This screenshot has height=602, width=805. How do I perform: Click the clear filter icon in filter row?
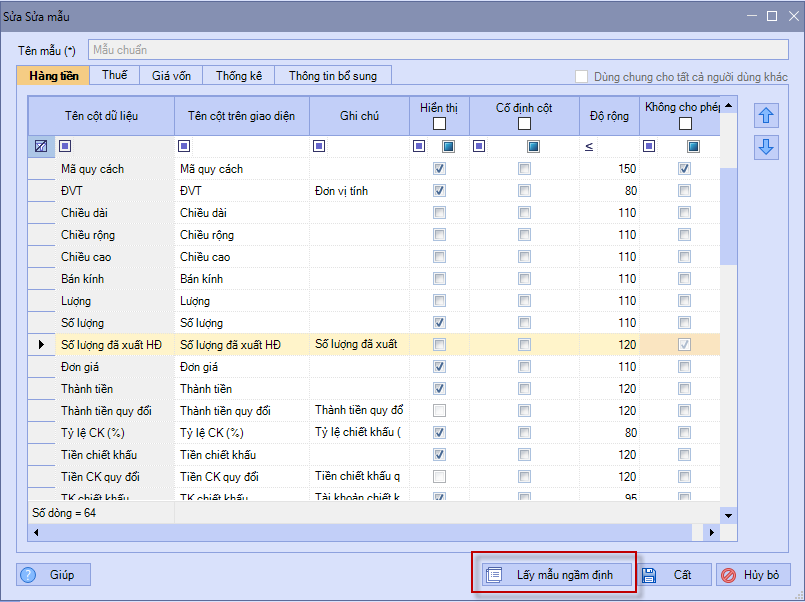[x=41, y=146]
